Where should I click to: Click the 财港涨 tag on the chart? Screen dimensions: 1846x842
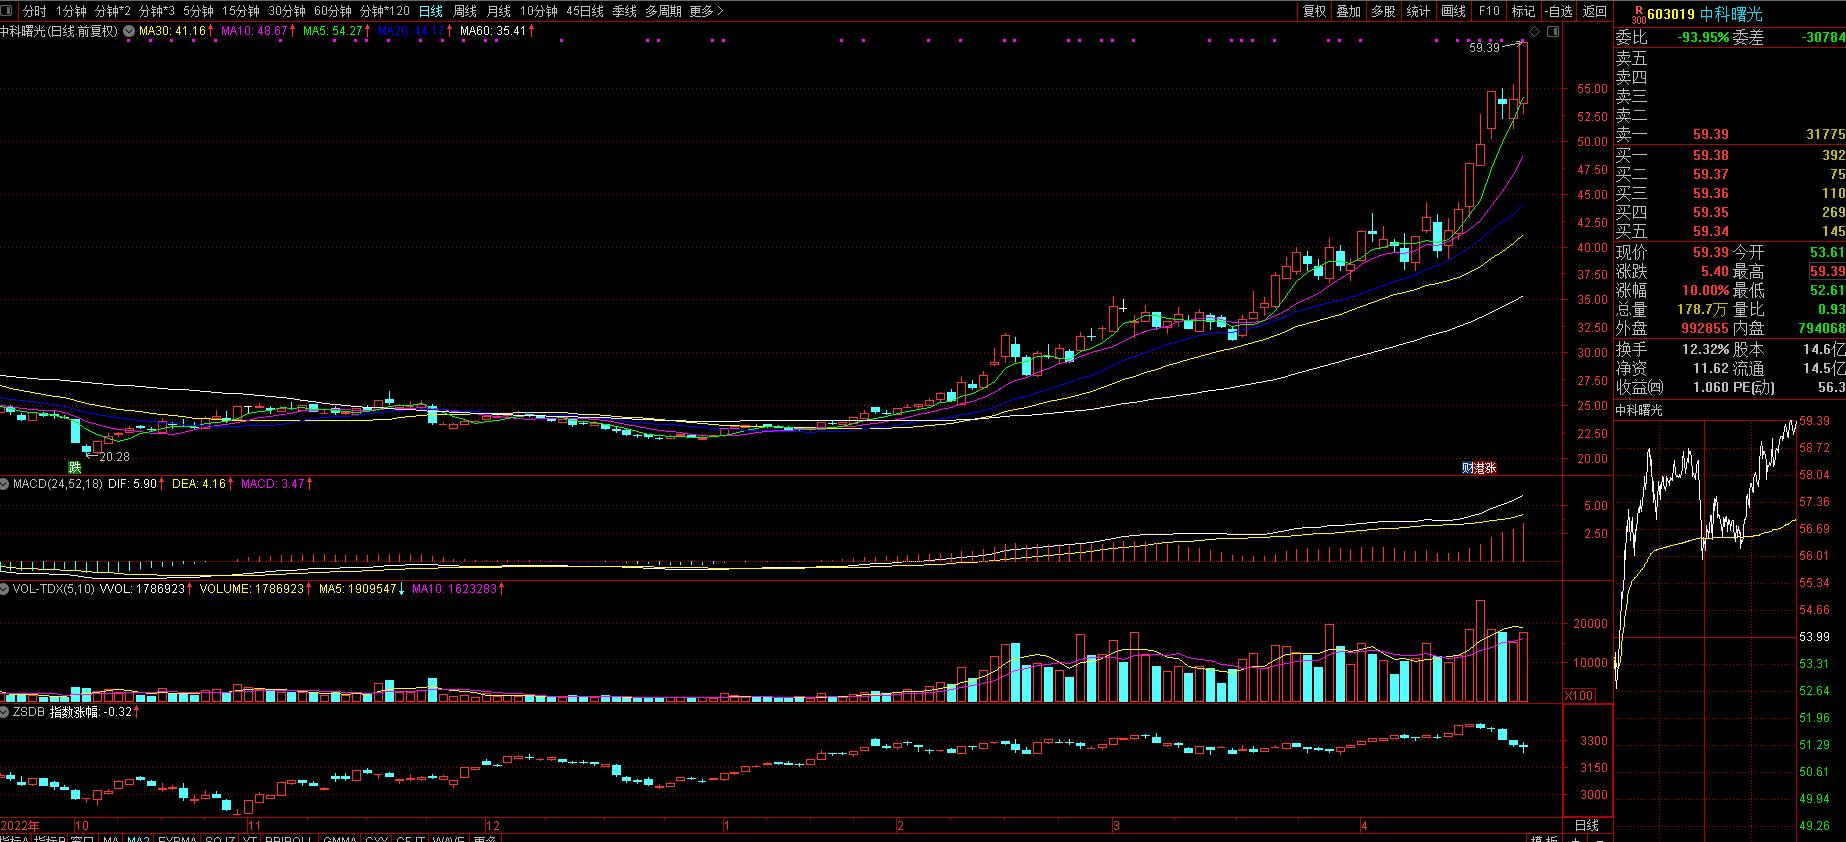point(1479,467)
